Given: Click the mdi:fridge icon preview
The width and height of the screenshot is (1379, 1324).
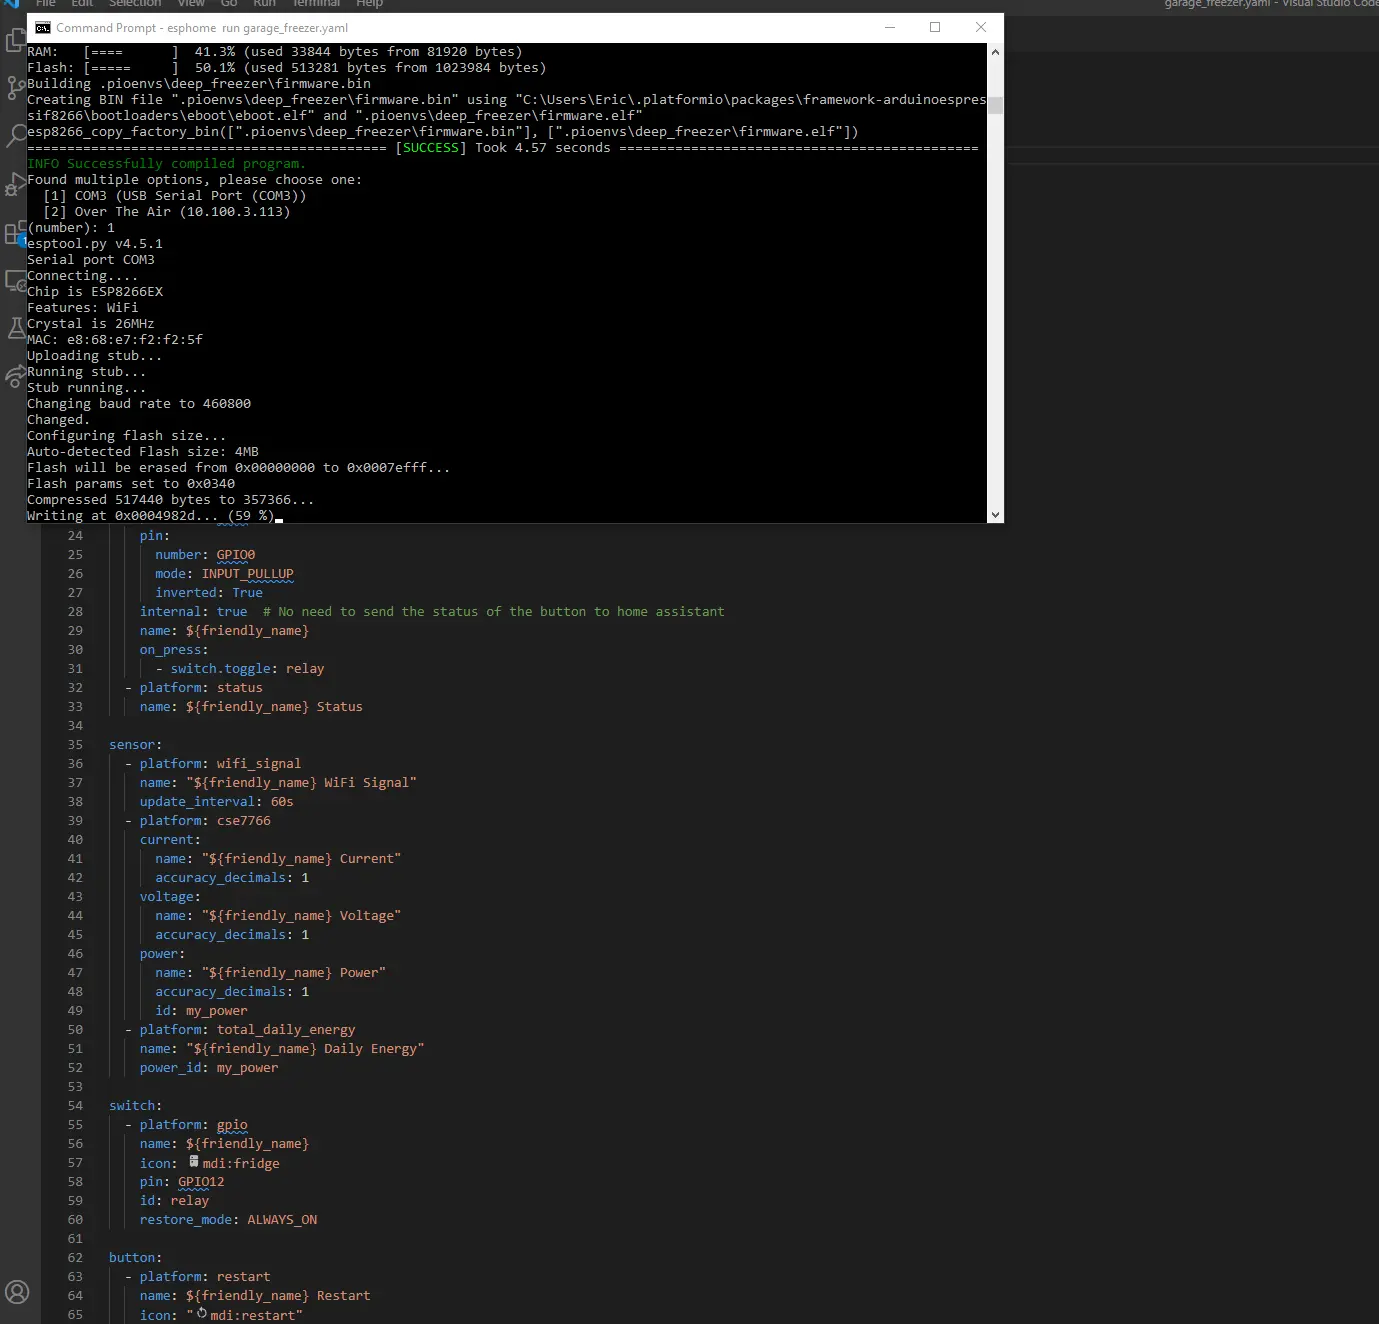Looking at the screenshot, I should (x=194, y=1162).
